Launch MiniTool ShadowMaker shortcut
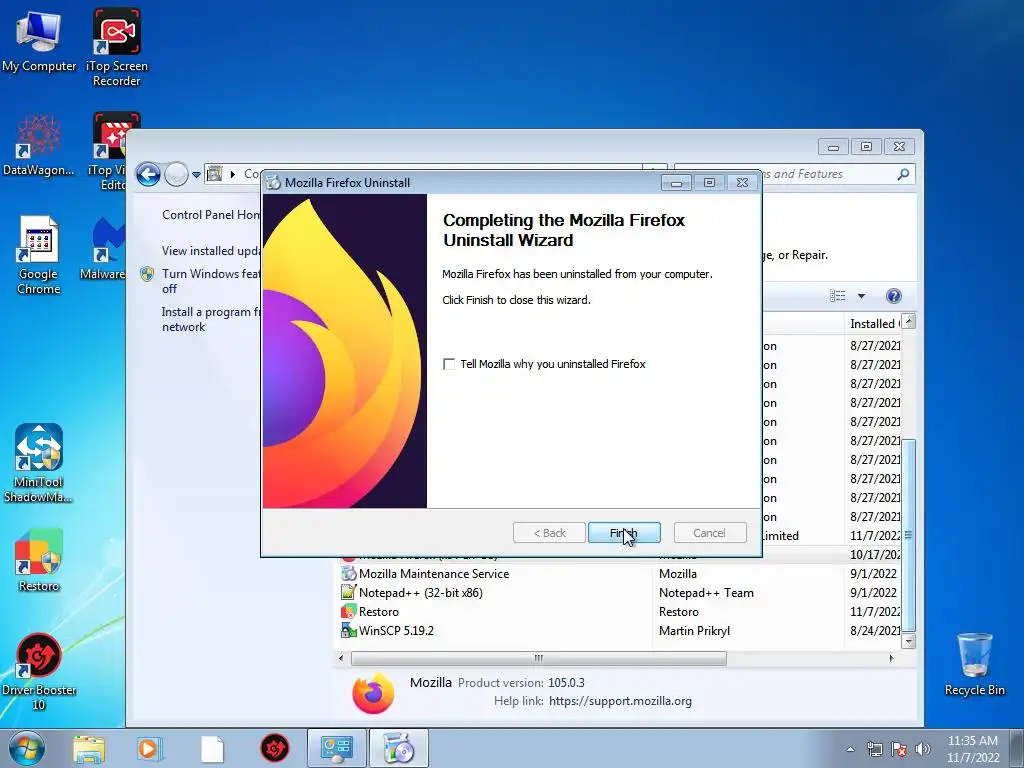Image resolution: width=1024 pixels, height=768 pixels. tap(39, 464)
